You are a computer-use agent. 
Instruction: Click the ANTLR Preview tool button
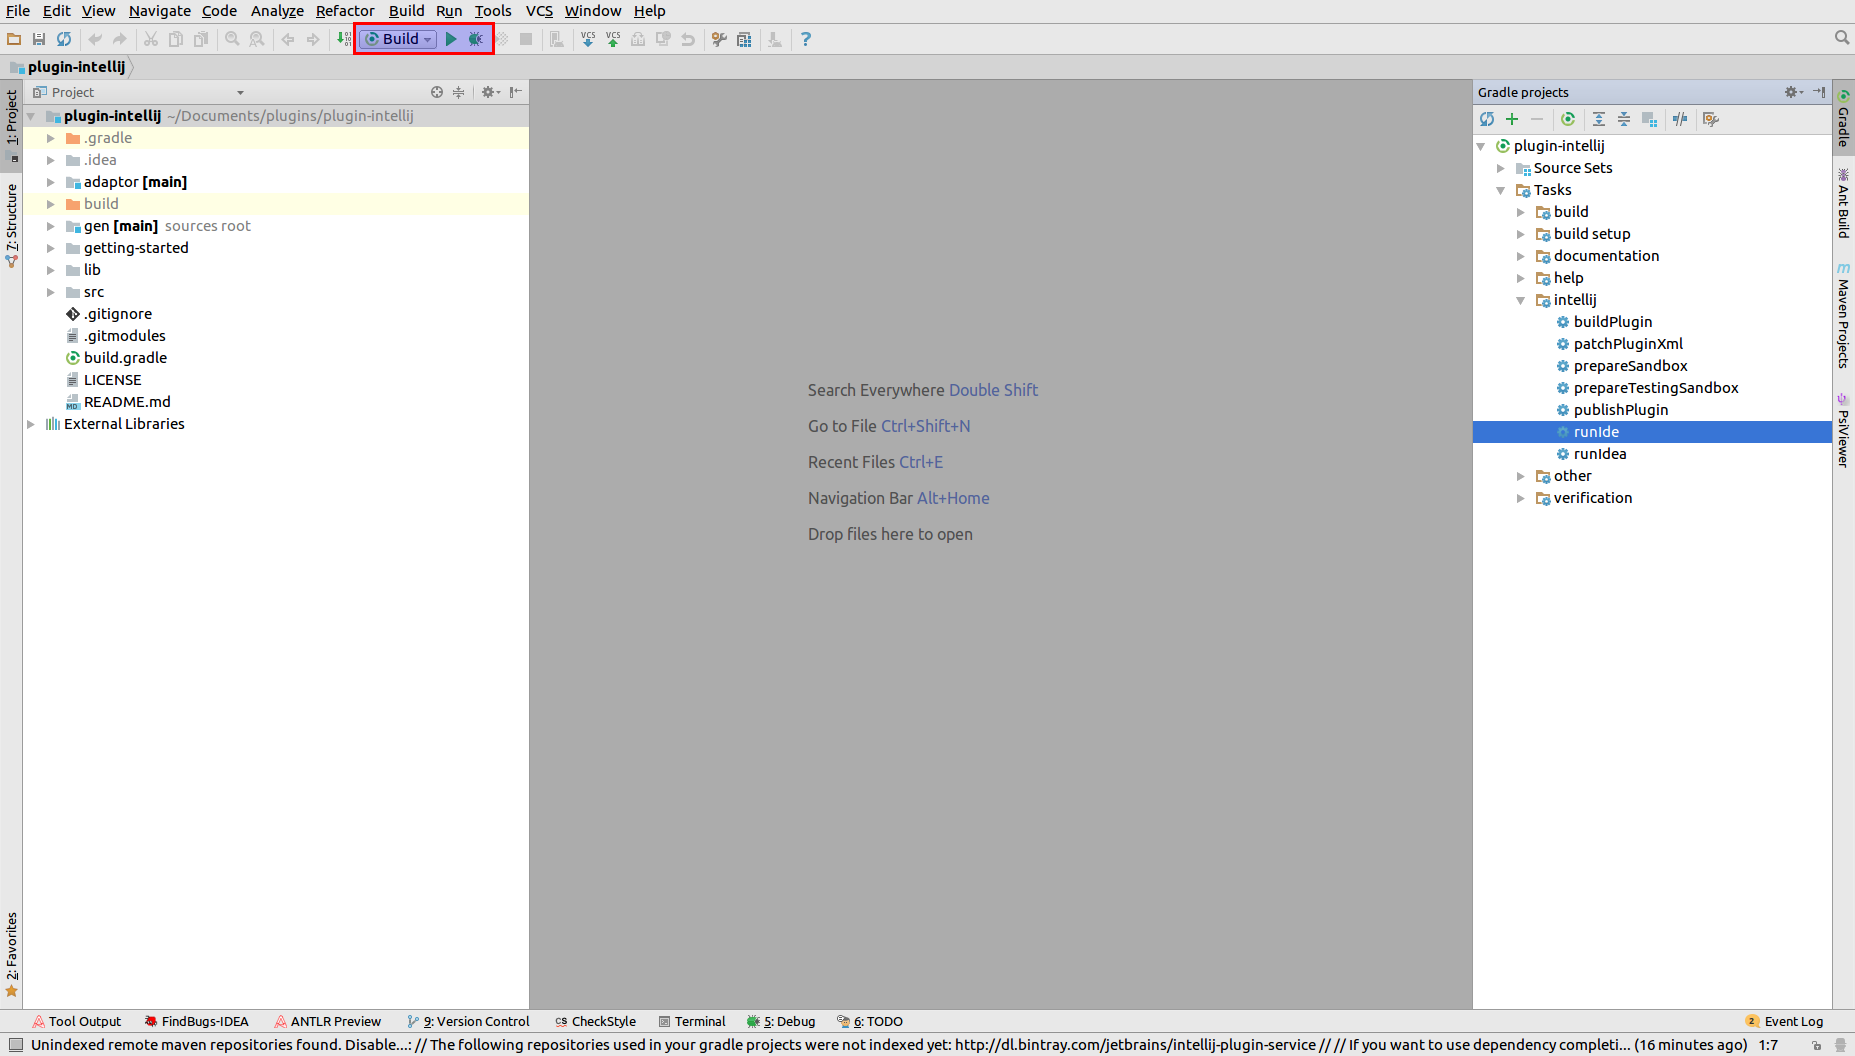328,1021
